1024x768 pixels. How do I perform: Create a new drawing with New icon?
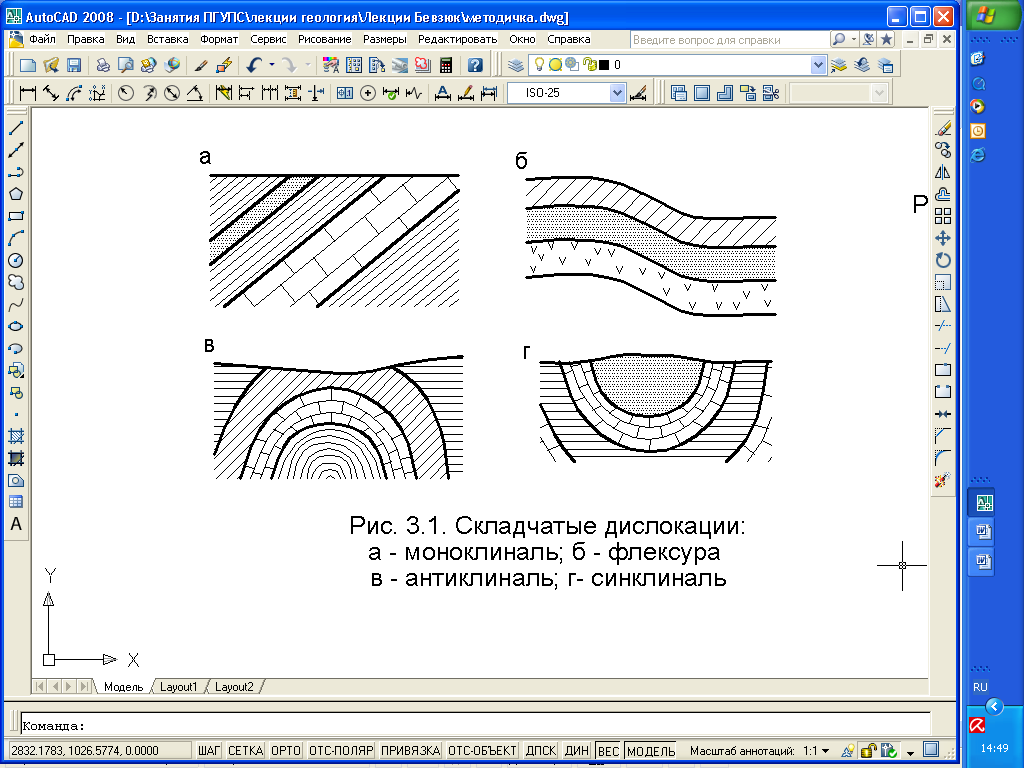[x=28, y=65]
